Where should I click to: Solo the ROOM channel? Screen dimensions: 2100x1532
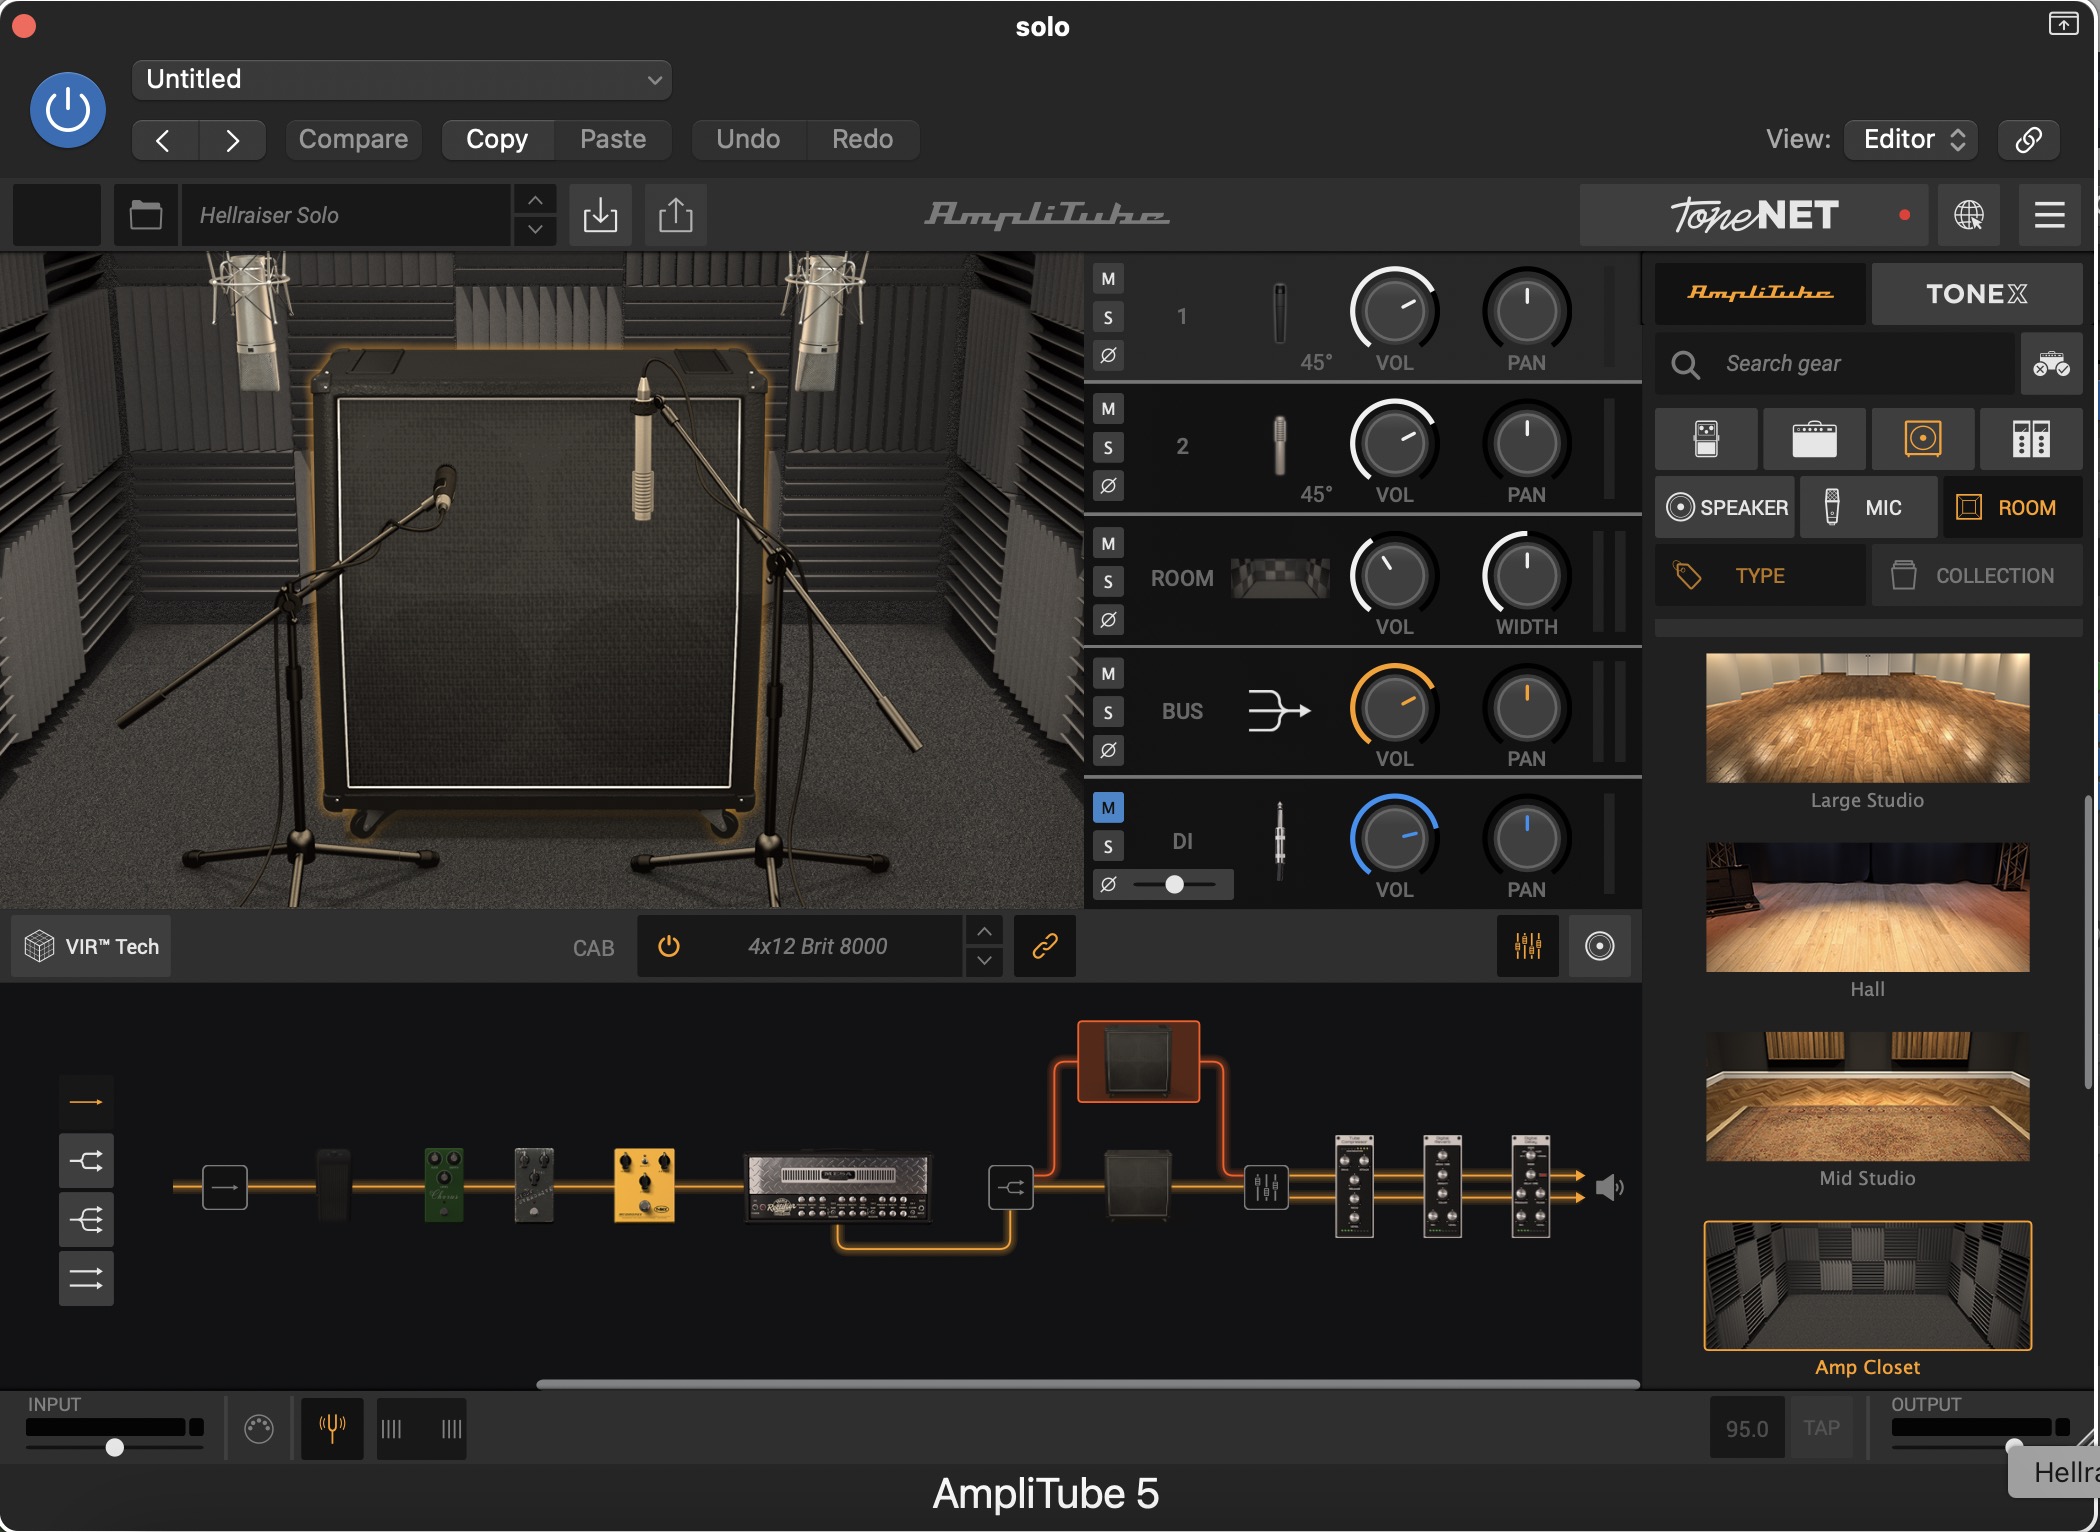[x=1108, y=582]
